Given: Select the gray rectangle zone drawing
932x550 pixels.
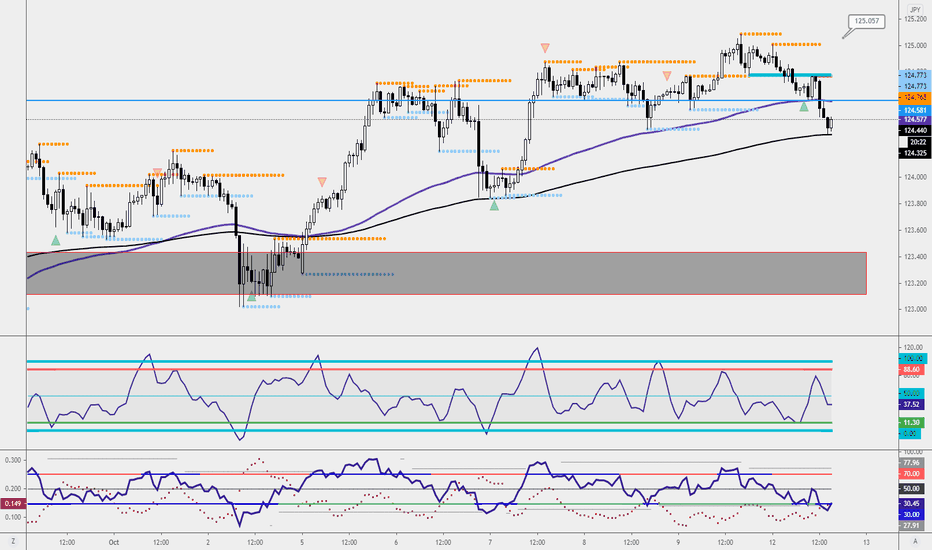Looking at the screenshot, I should (446, 273).
